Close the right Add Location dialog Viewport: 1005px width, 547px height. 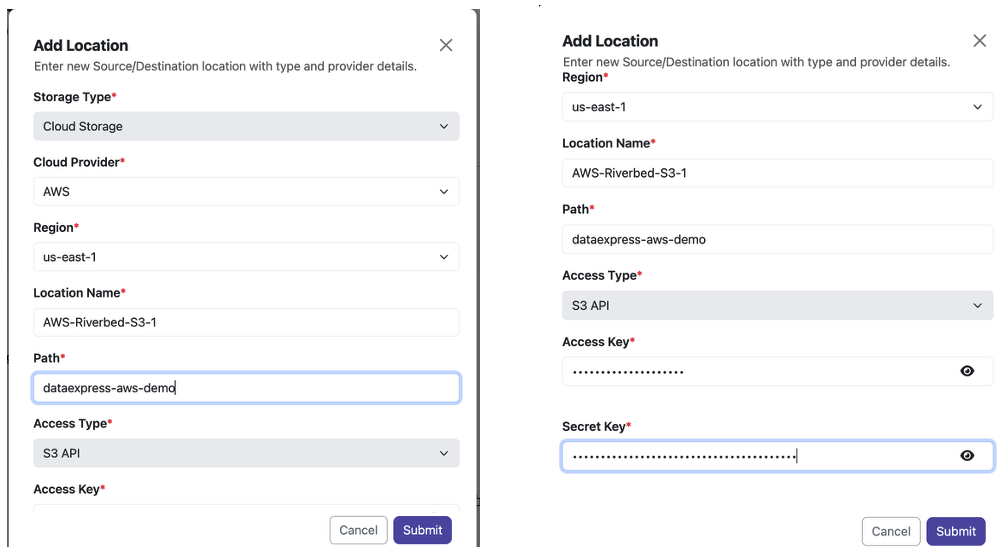coord(979,40)
